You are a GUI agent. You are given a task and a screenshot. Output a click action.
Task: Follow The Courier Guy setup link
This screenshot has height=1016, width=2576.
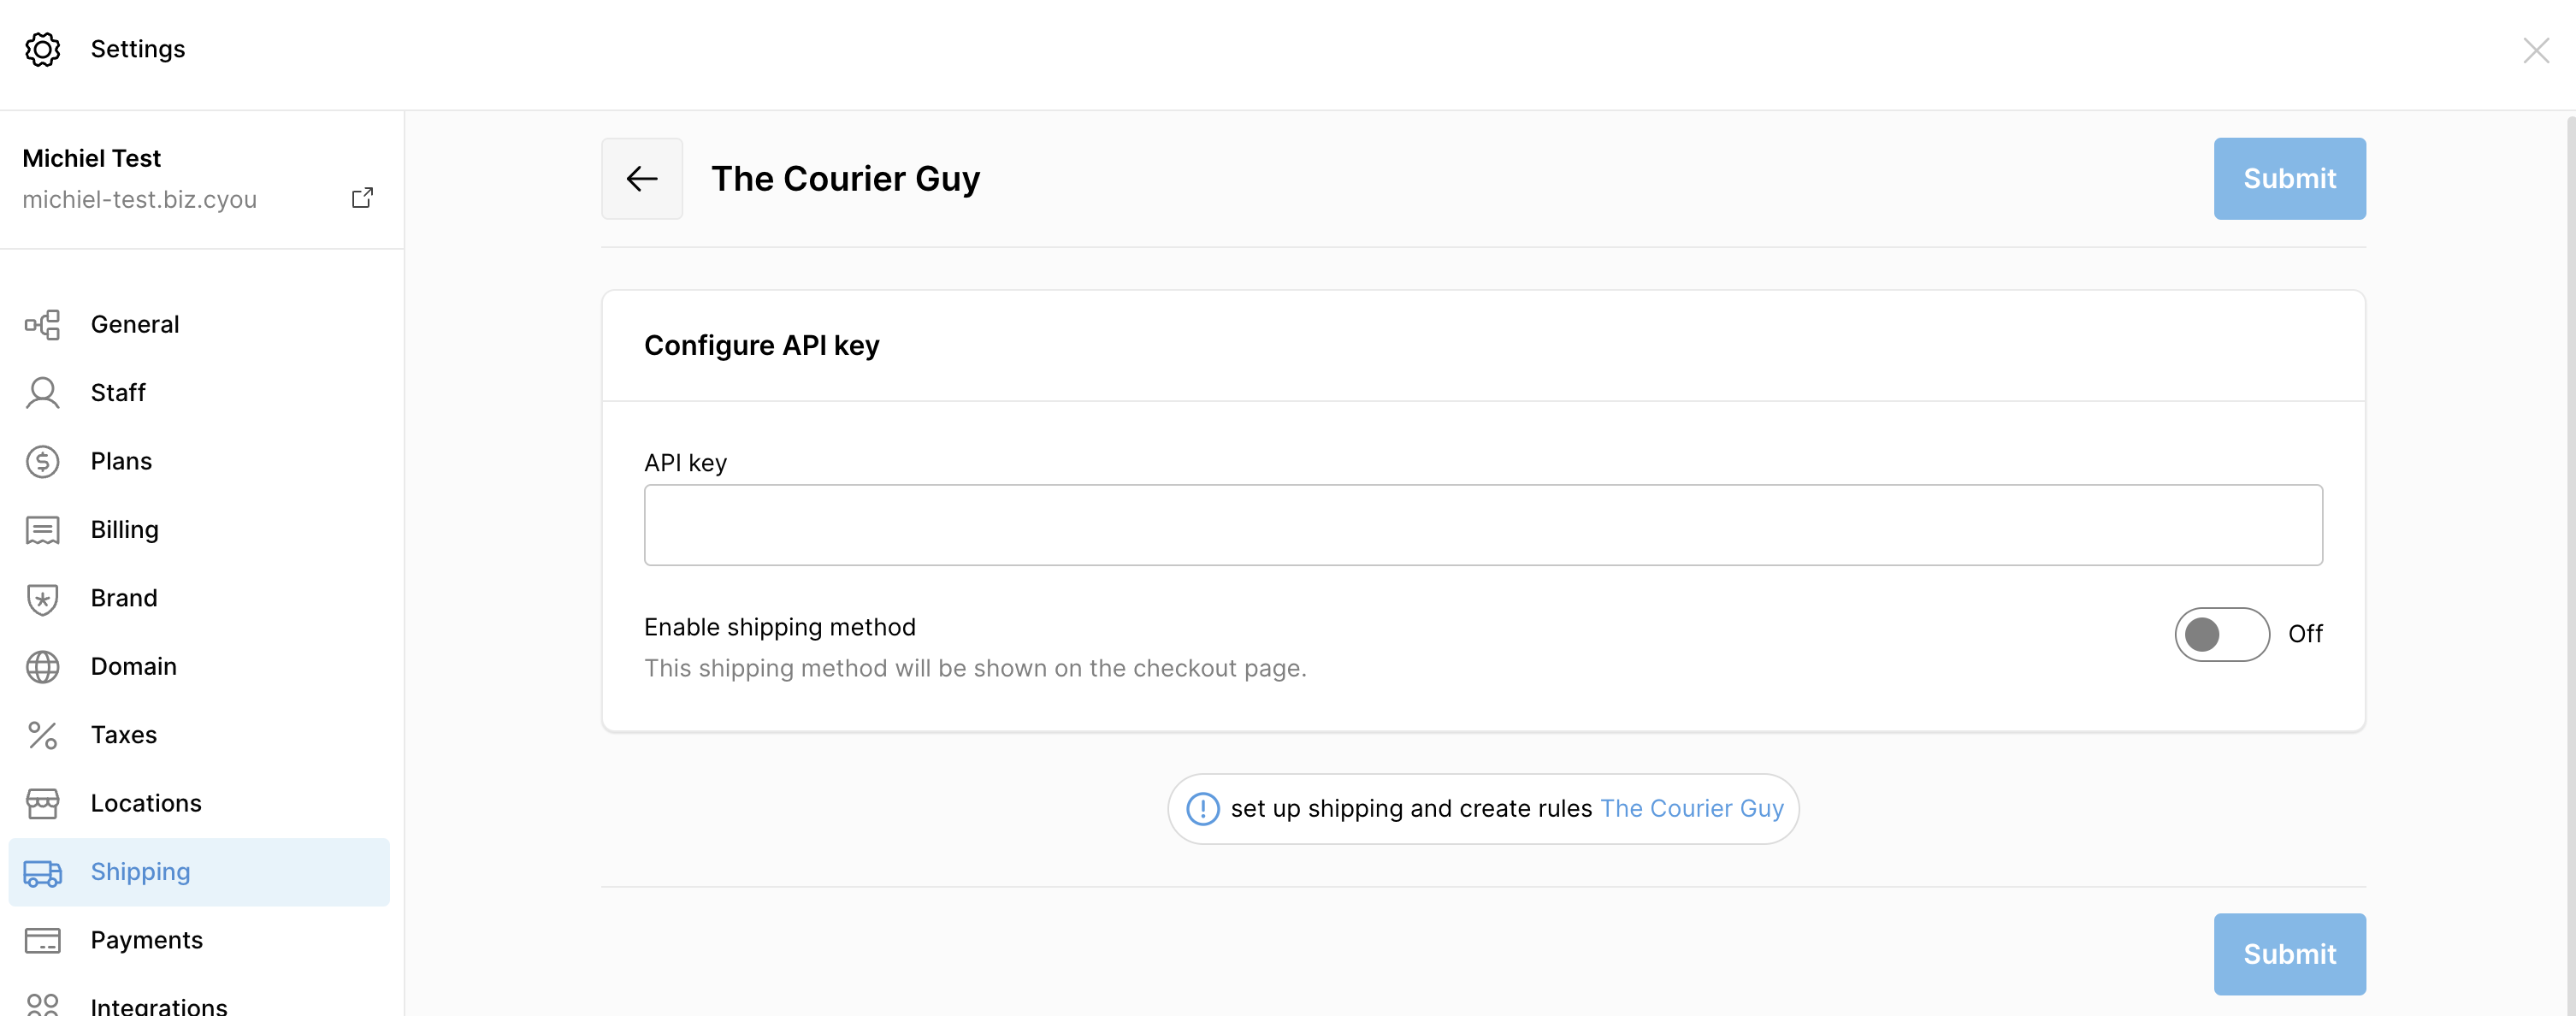(x=1692, y=809)
